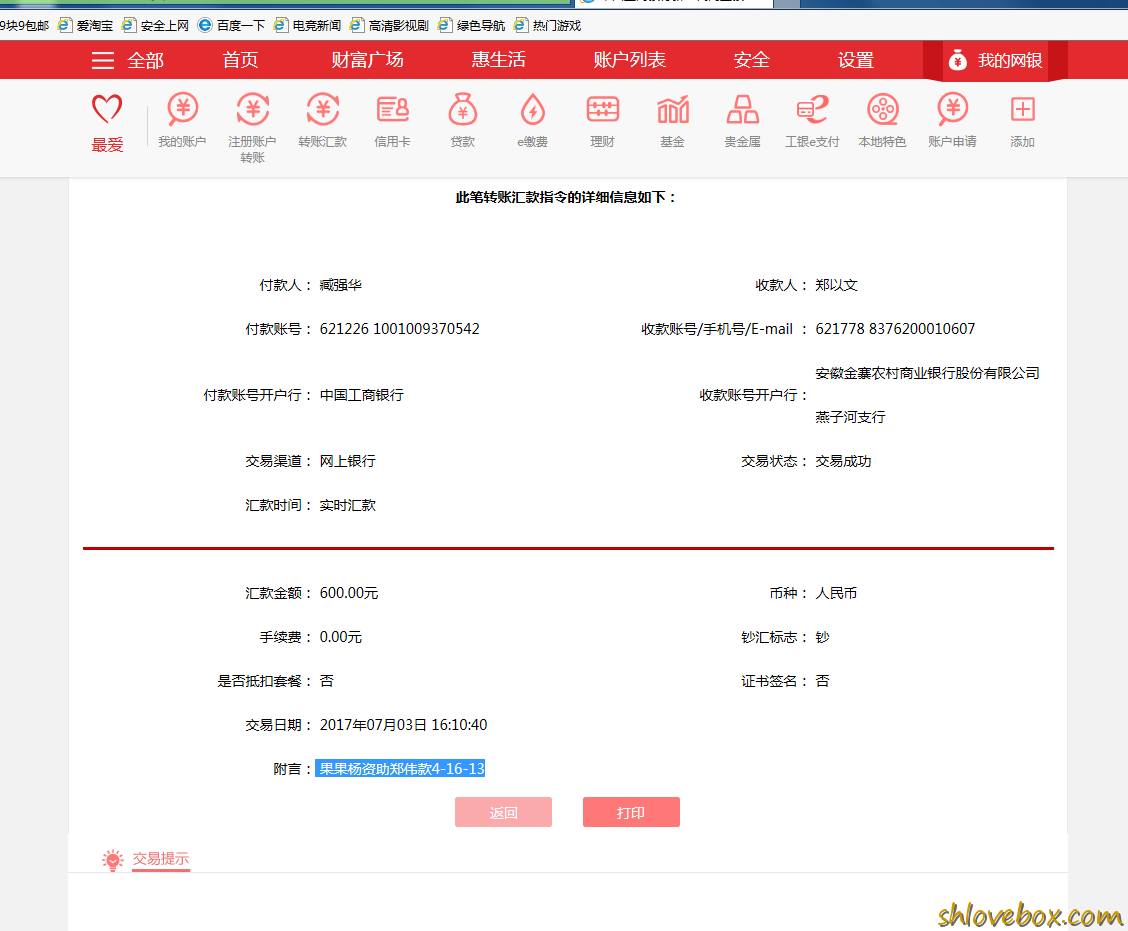Open 信用卡 credit card icon
Viewport: 1128px width, 931px height.
pos(393,109)
